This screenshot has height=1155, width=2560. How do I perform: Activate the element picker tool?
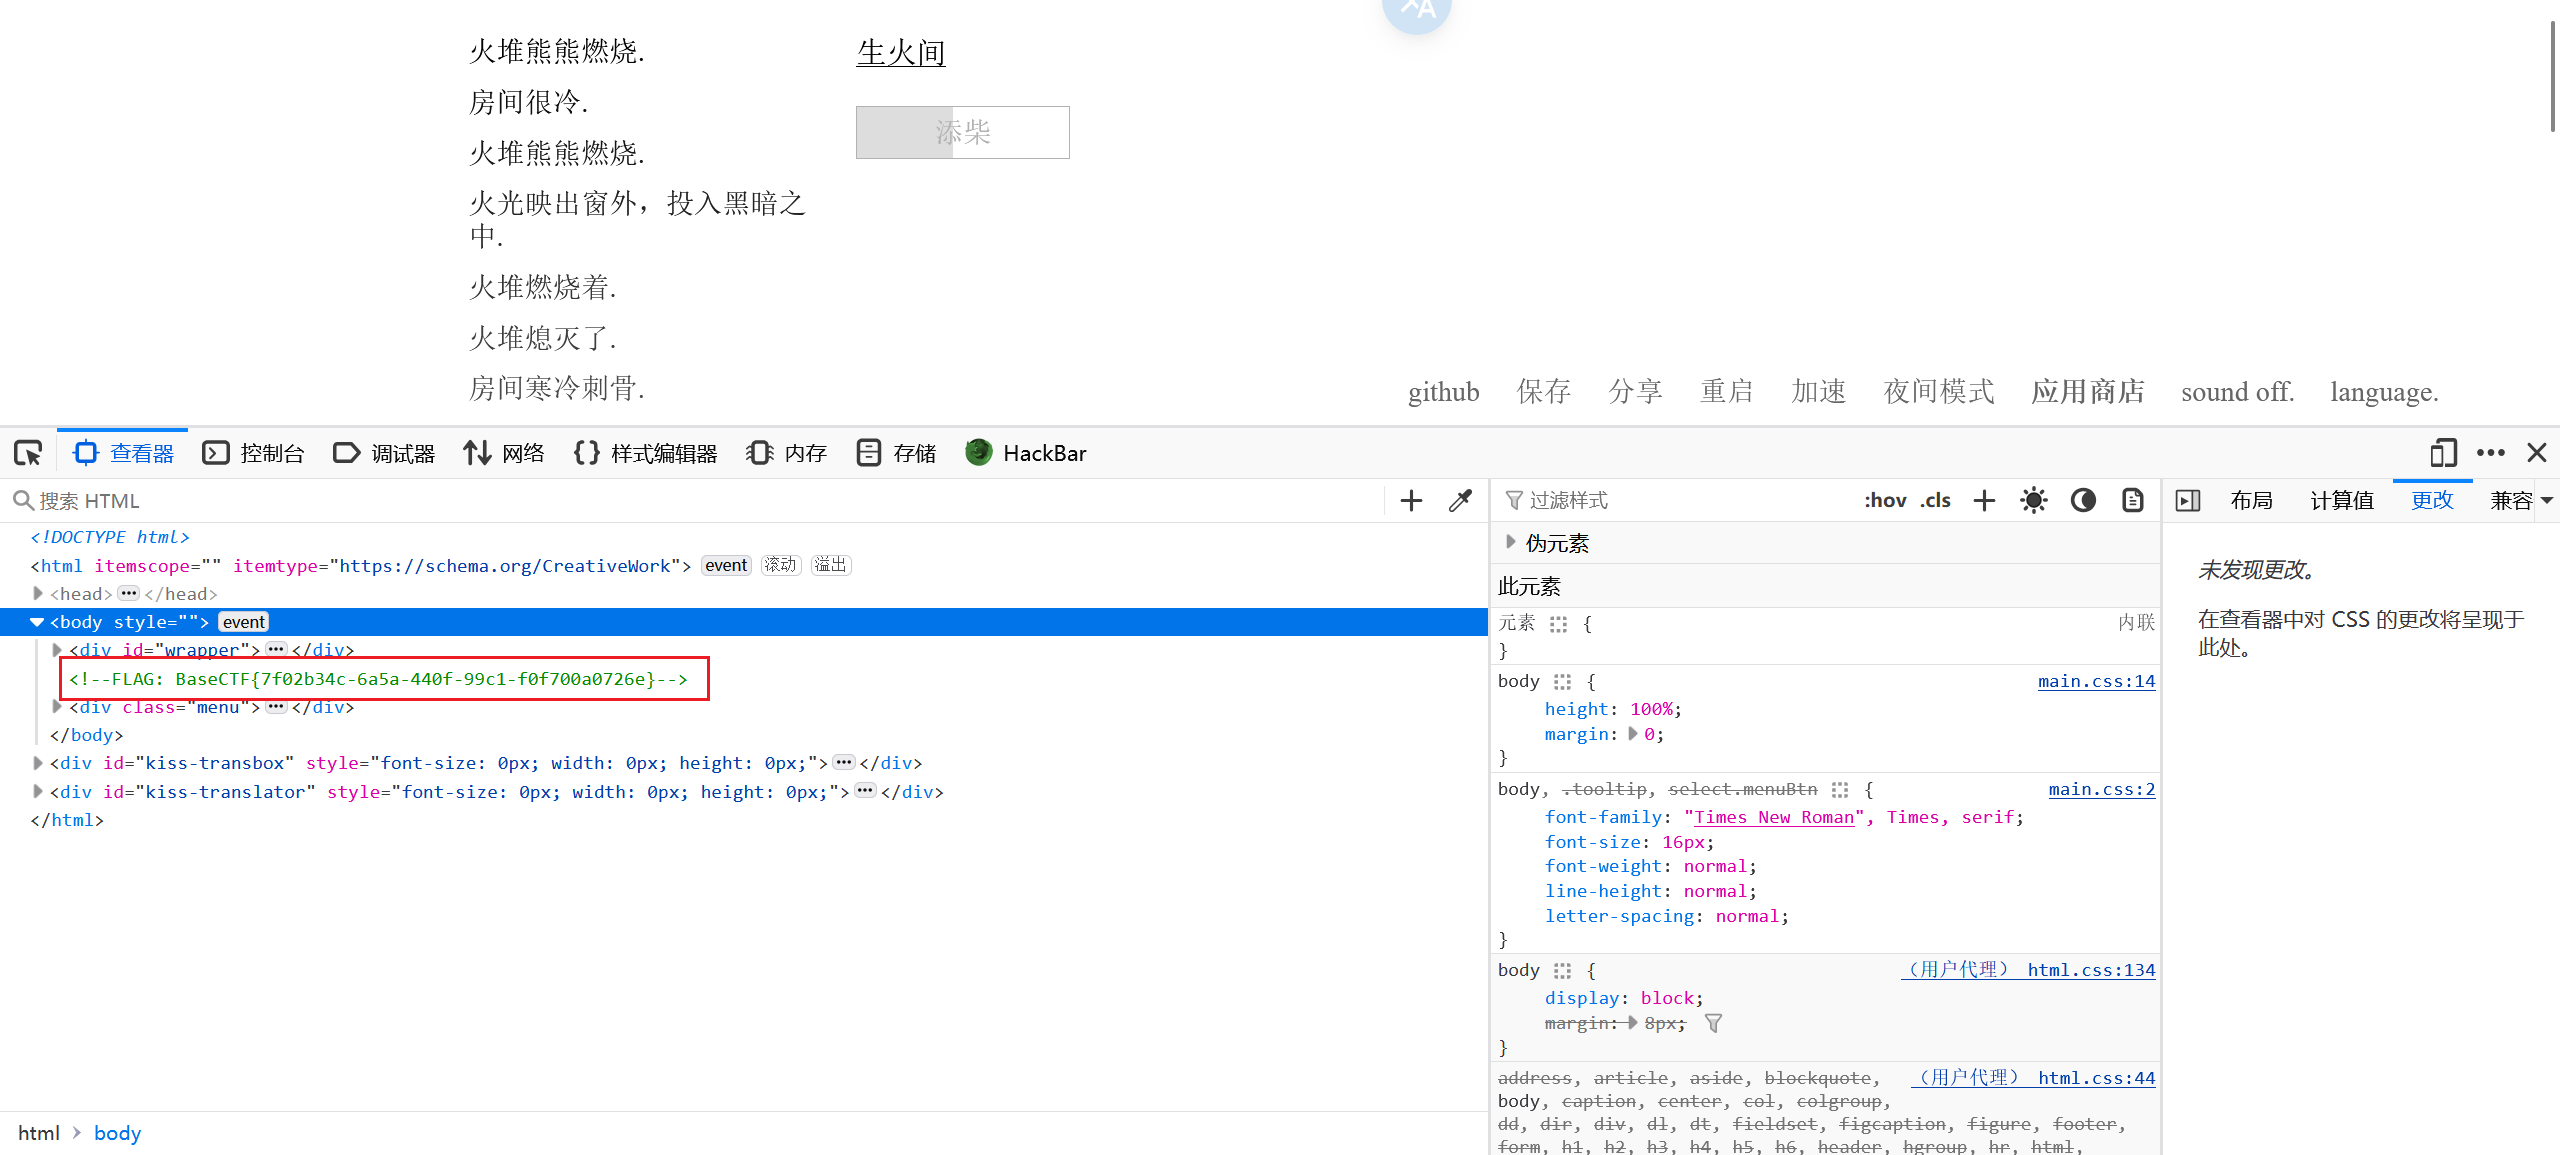tap(28, 453)
